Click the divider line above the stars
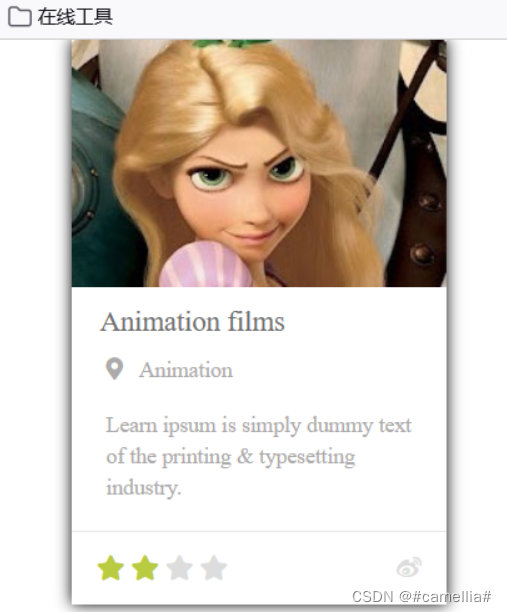 coord(259,531)
